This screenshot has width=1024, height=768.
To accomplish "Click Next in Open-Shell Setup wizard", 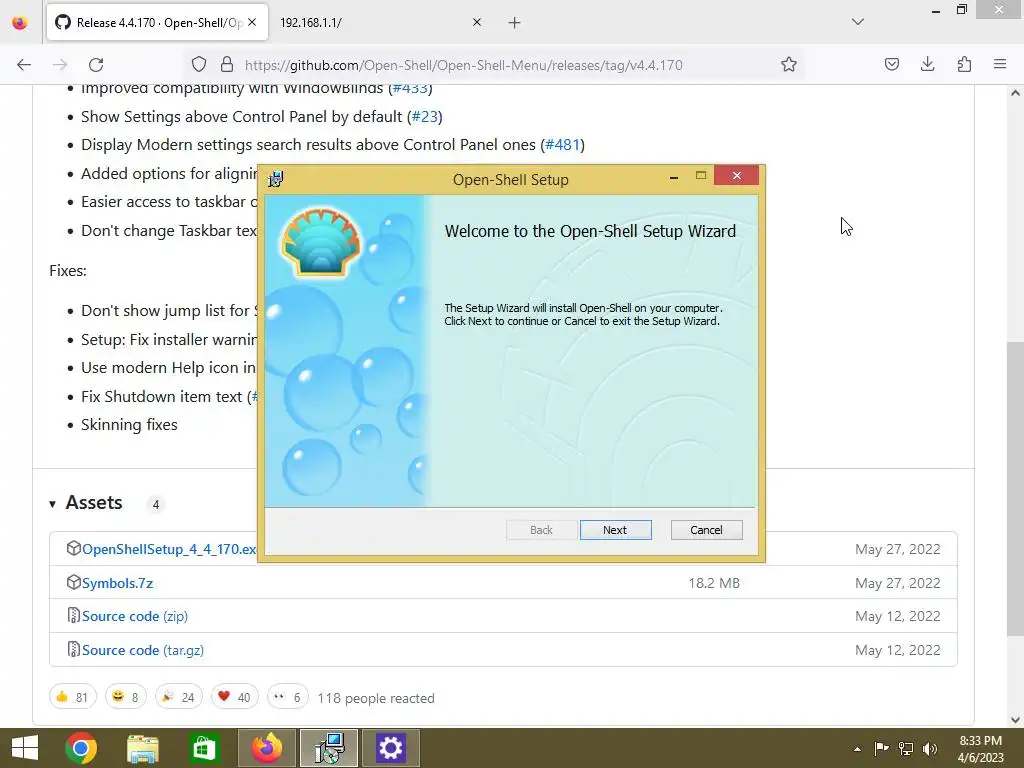I will click(x=615, y=530).
